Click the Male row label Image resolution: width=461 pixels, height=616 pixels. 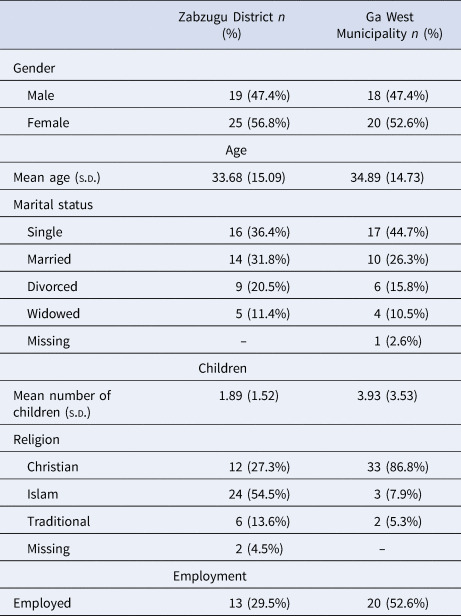tap(40, 95)
